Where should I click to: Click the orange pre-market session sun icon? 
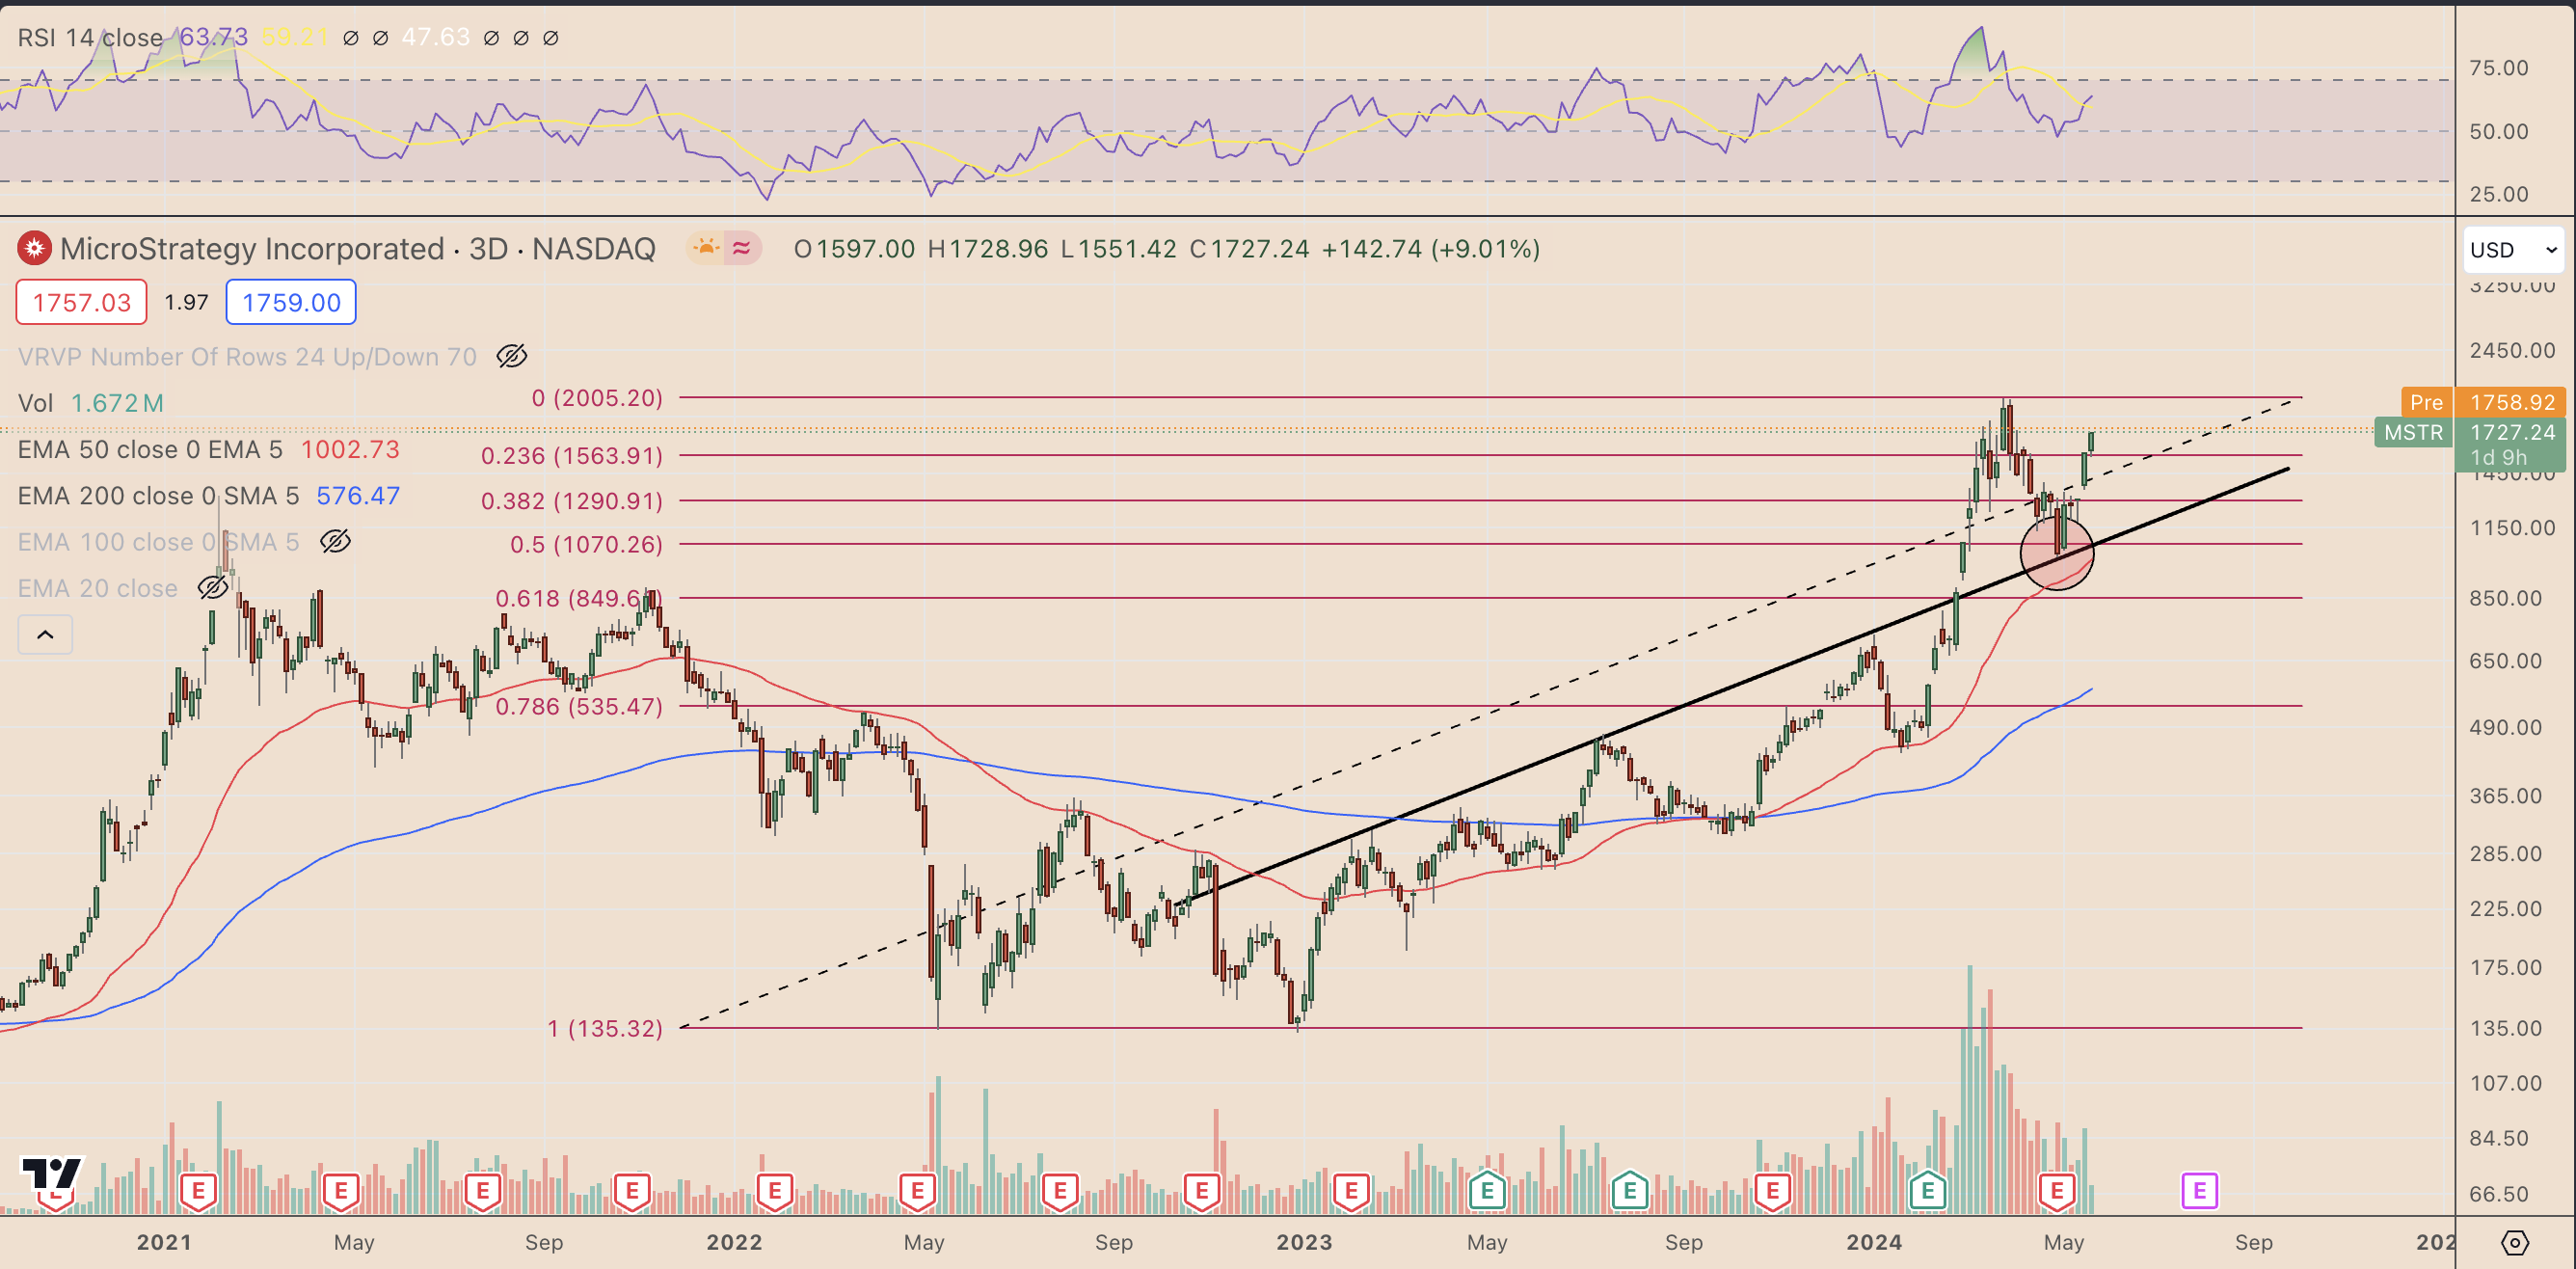click(707, 248)
